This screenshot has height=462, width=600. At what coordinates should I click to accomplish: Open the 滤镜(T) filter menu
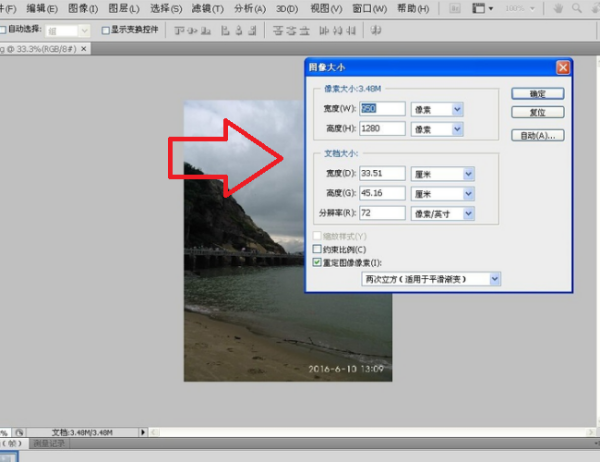tap(209, 9)
